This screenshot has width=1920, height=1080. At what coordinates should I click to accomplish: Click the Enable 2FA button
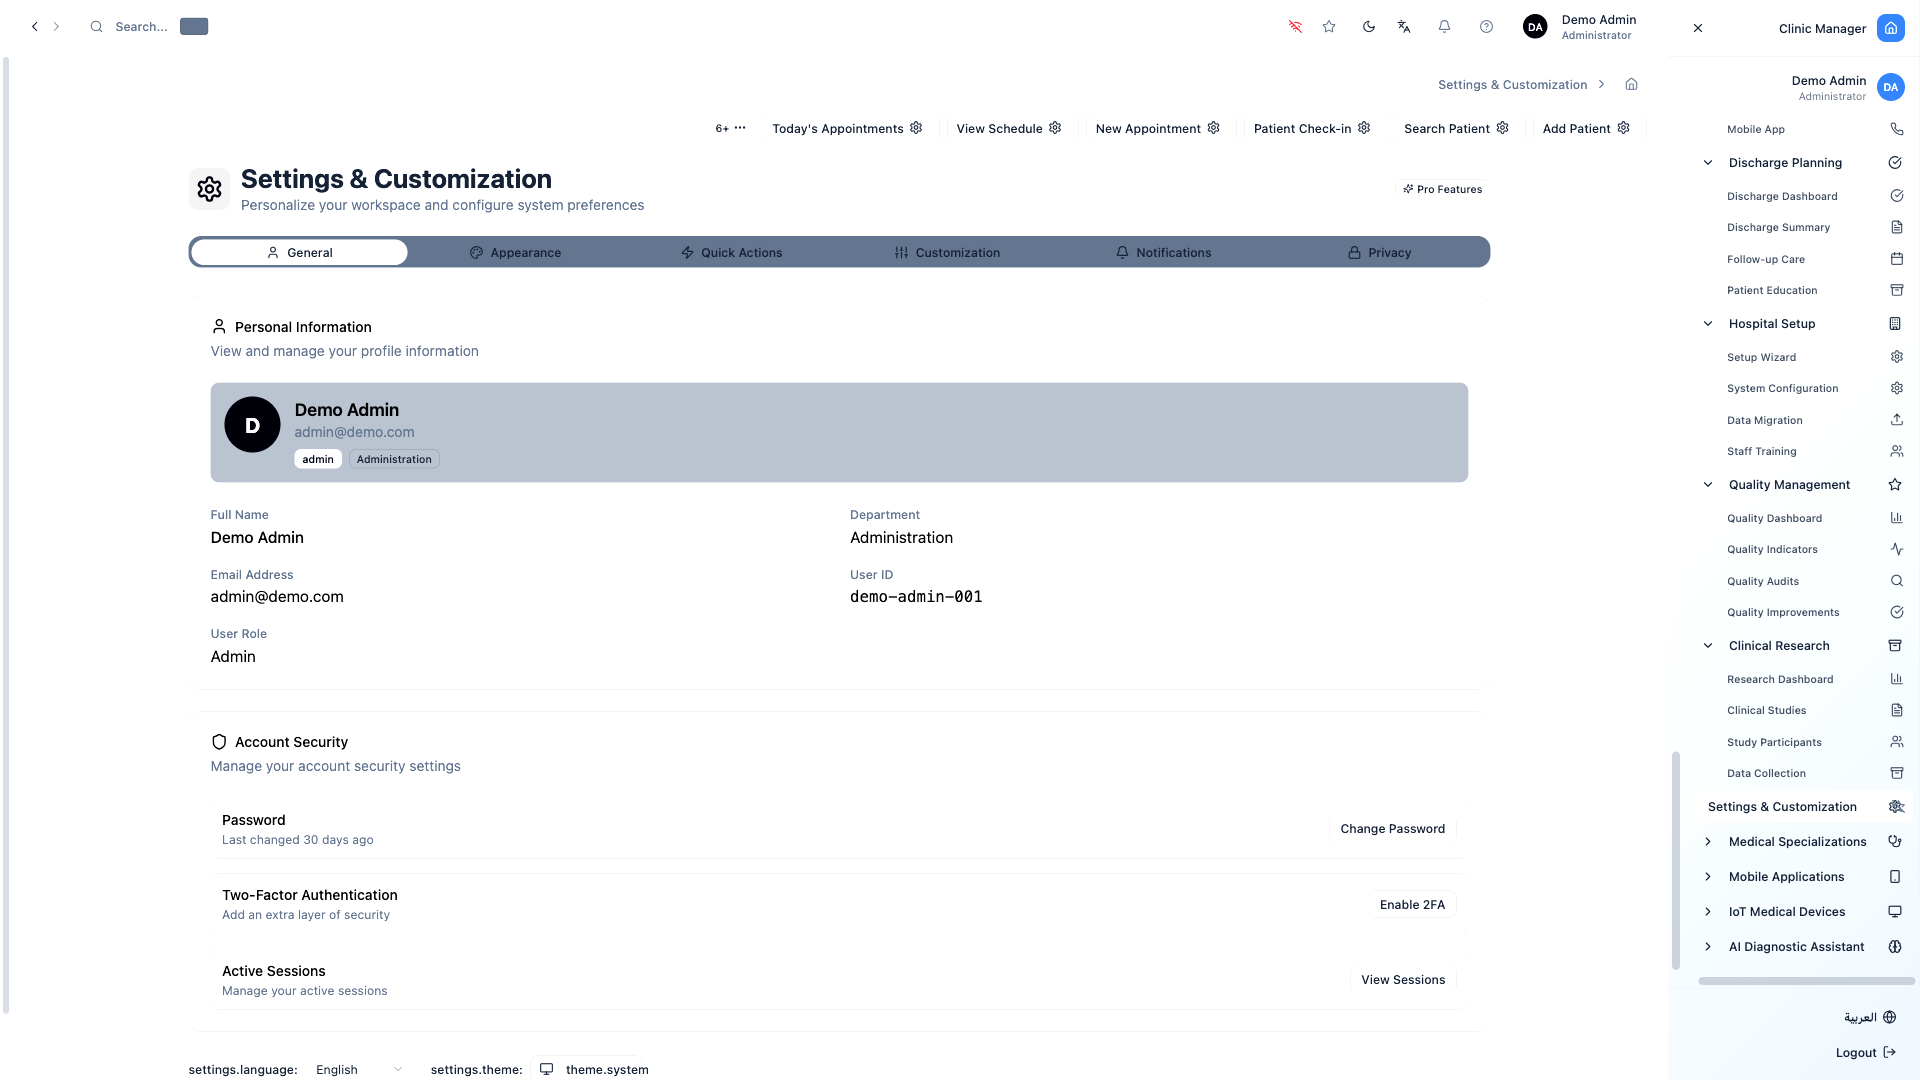[x=1412, y=905]
